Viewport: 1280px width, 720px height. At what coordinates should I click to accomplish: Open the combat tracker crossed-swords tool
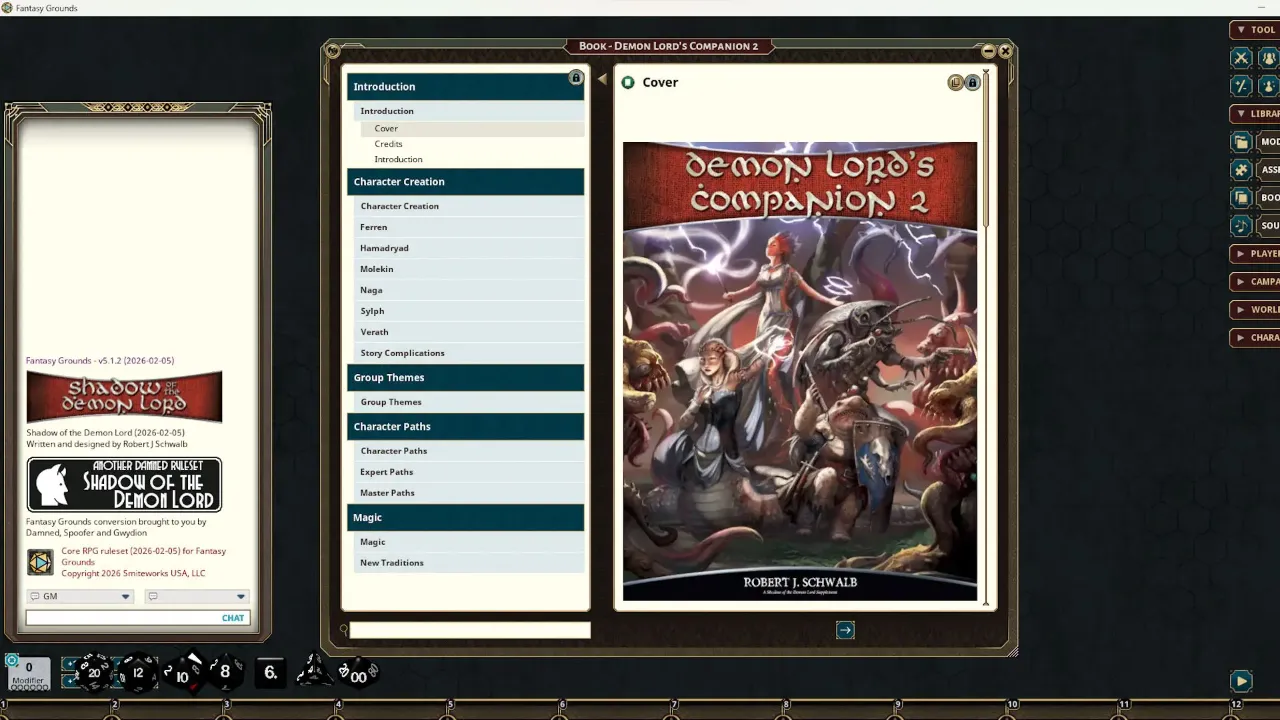pos(1241,58)
